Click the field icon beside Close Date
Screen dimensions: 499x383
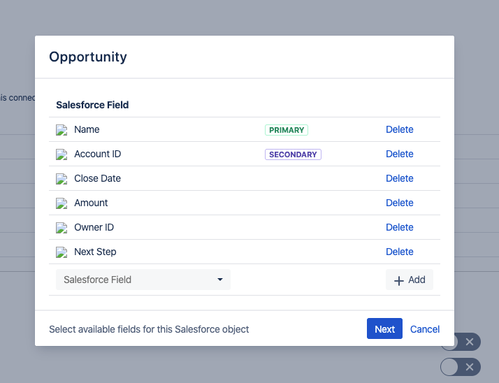[62, 179]
